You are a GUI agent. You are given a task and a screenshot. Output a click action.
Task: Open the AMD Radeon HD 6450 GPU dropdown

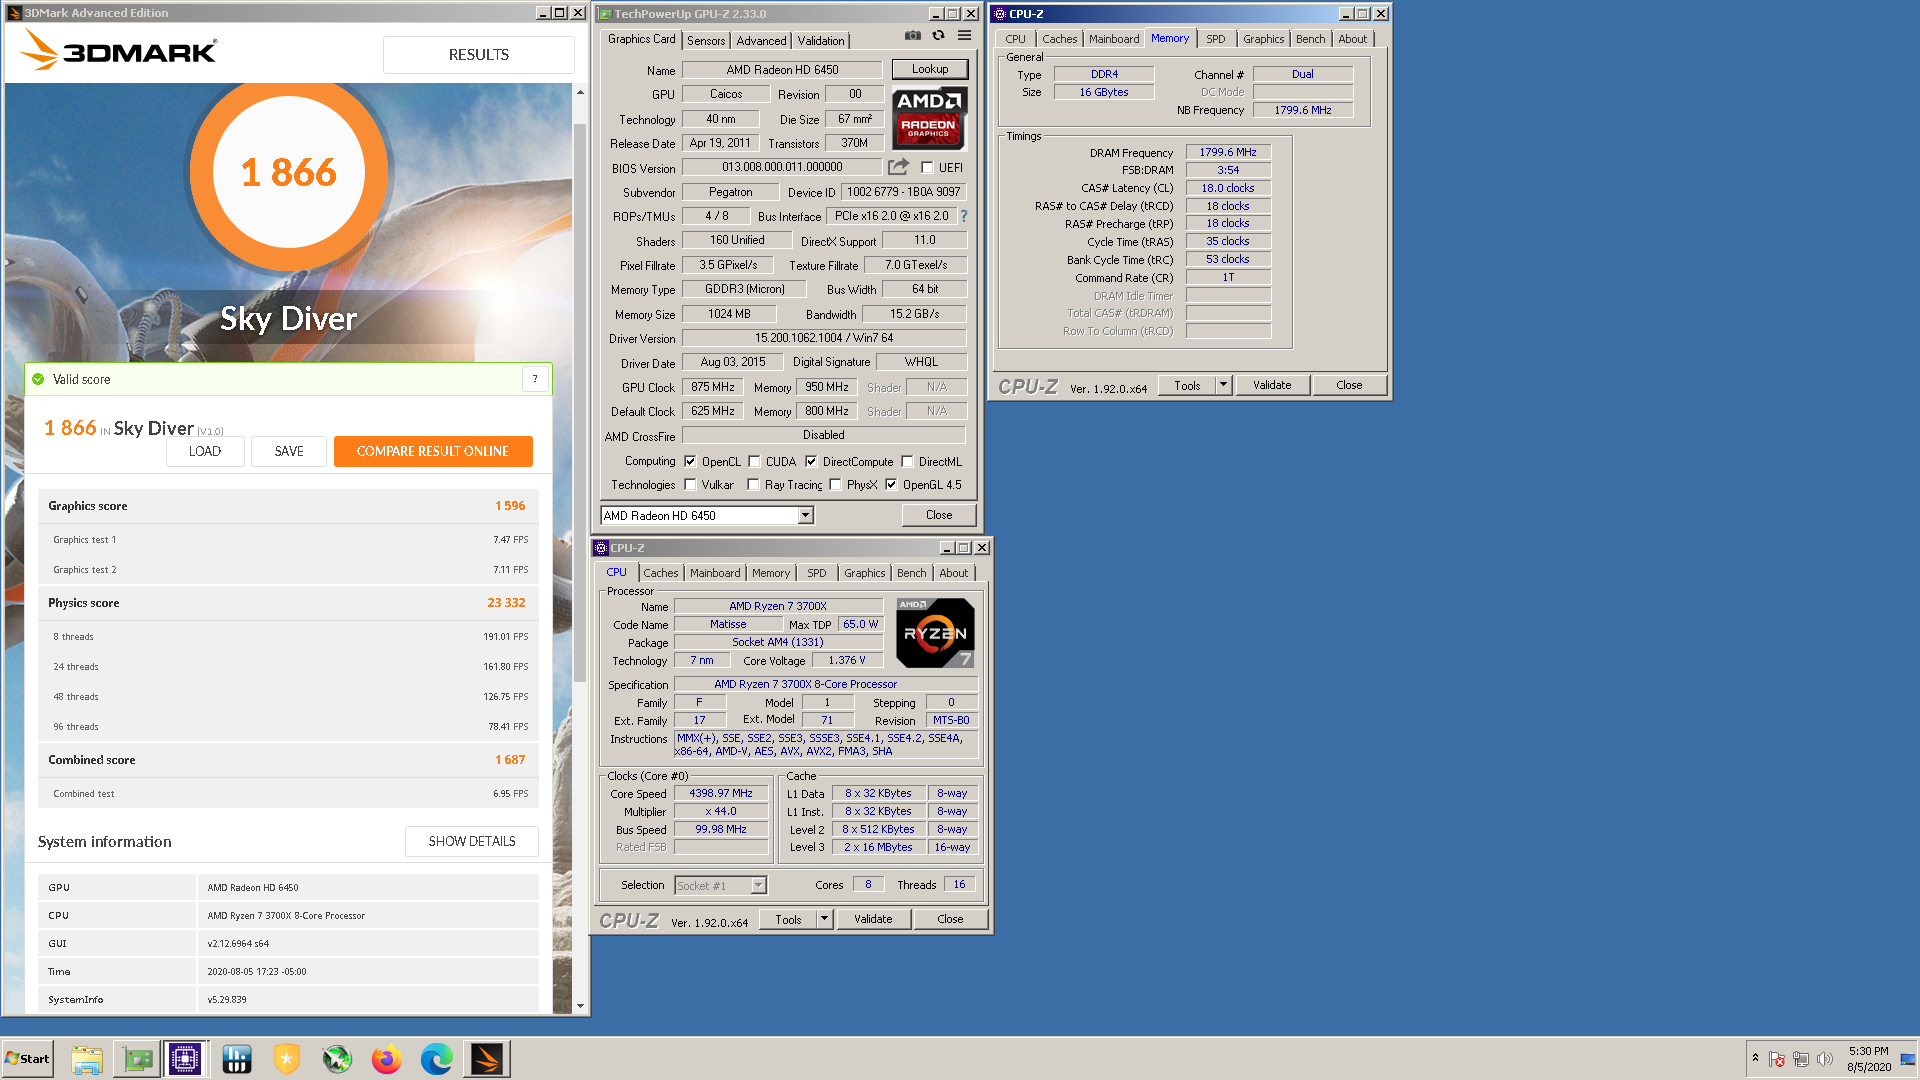(x=707, y=516)
